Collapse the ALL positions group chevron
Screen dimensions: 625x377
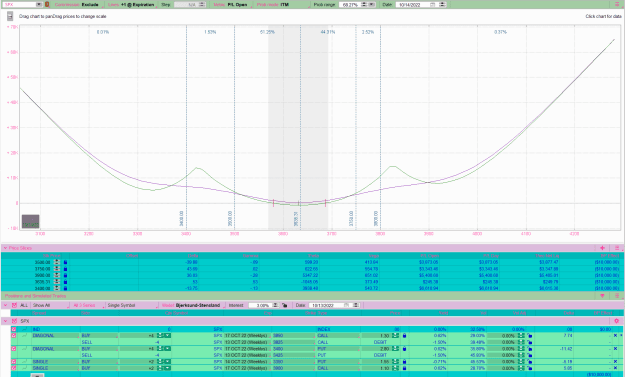point(5,305)
